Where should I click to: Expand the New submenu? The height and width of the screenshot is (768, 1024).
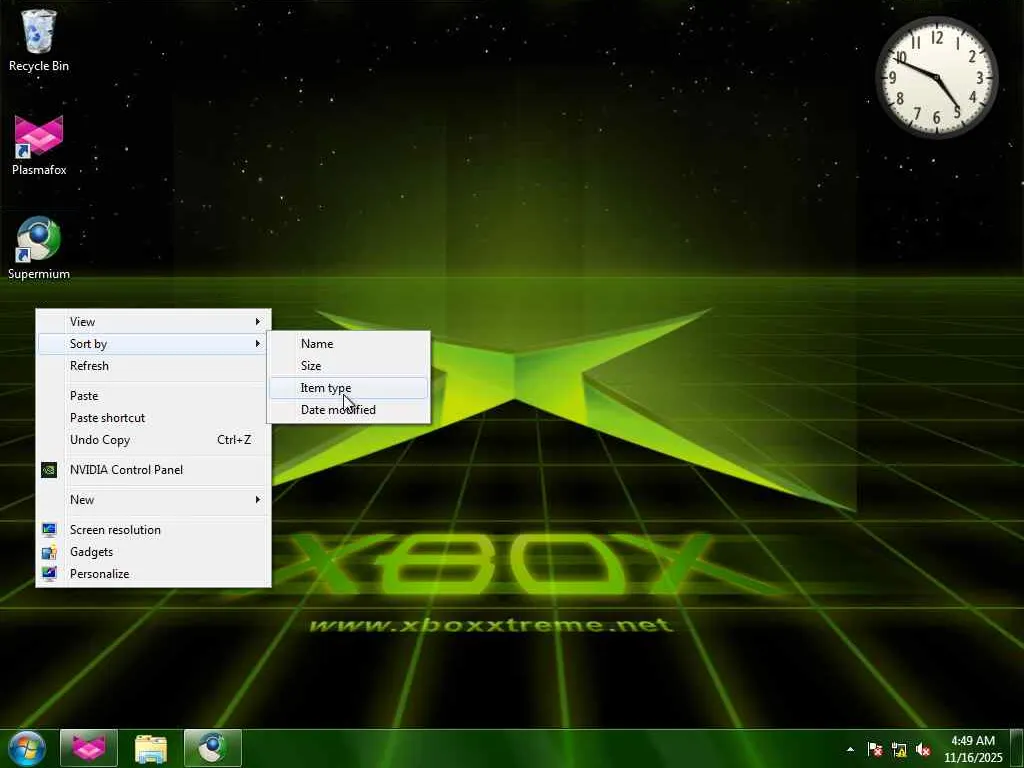[x=153, y=500]
